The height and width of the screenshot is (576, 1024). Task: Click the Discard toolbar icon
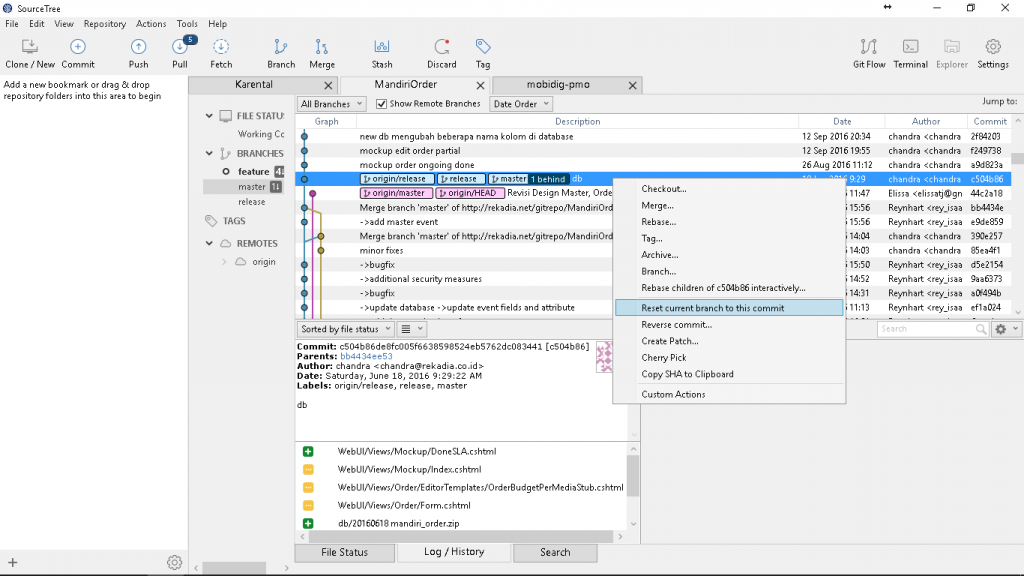(441, 53)
